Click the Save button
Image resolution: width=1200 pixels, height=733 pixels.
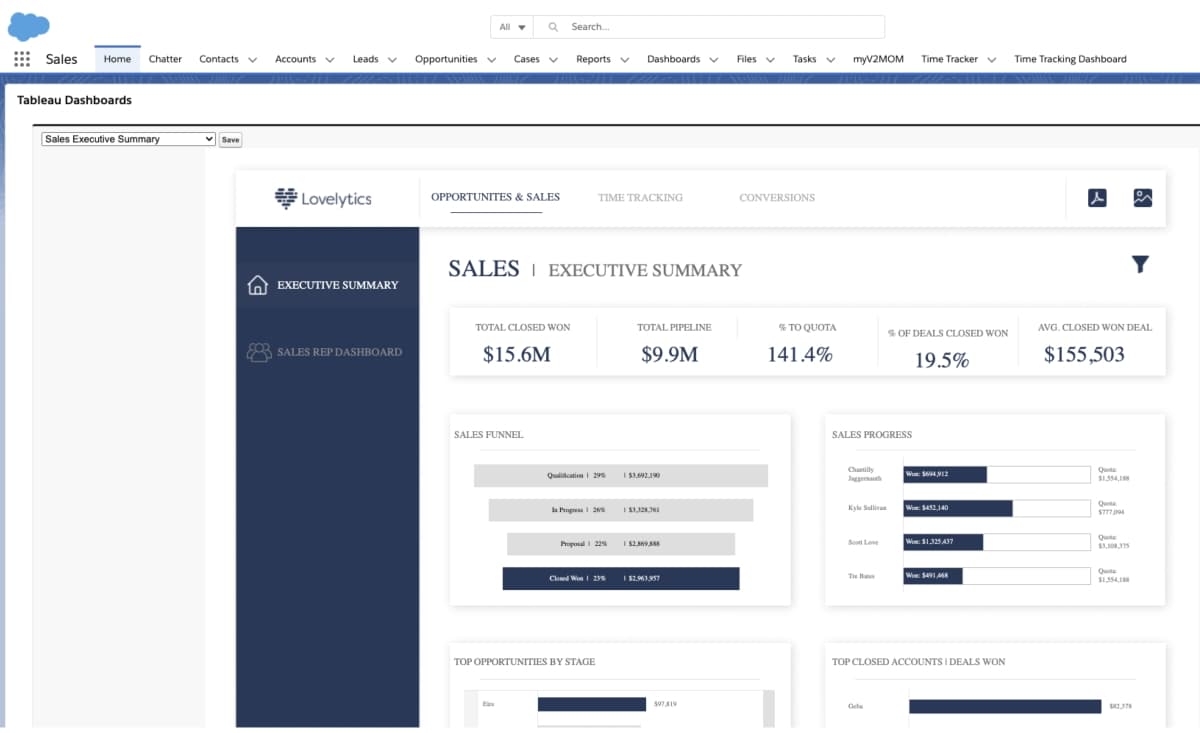(x=230, y=140)
